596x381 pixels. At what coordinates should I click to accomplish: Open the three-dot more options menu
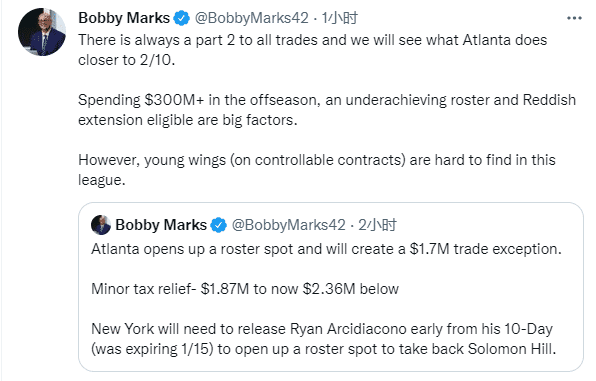(x=574, y=18)
